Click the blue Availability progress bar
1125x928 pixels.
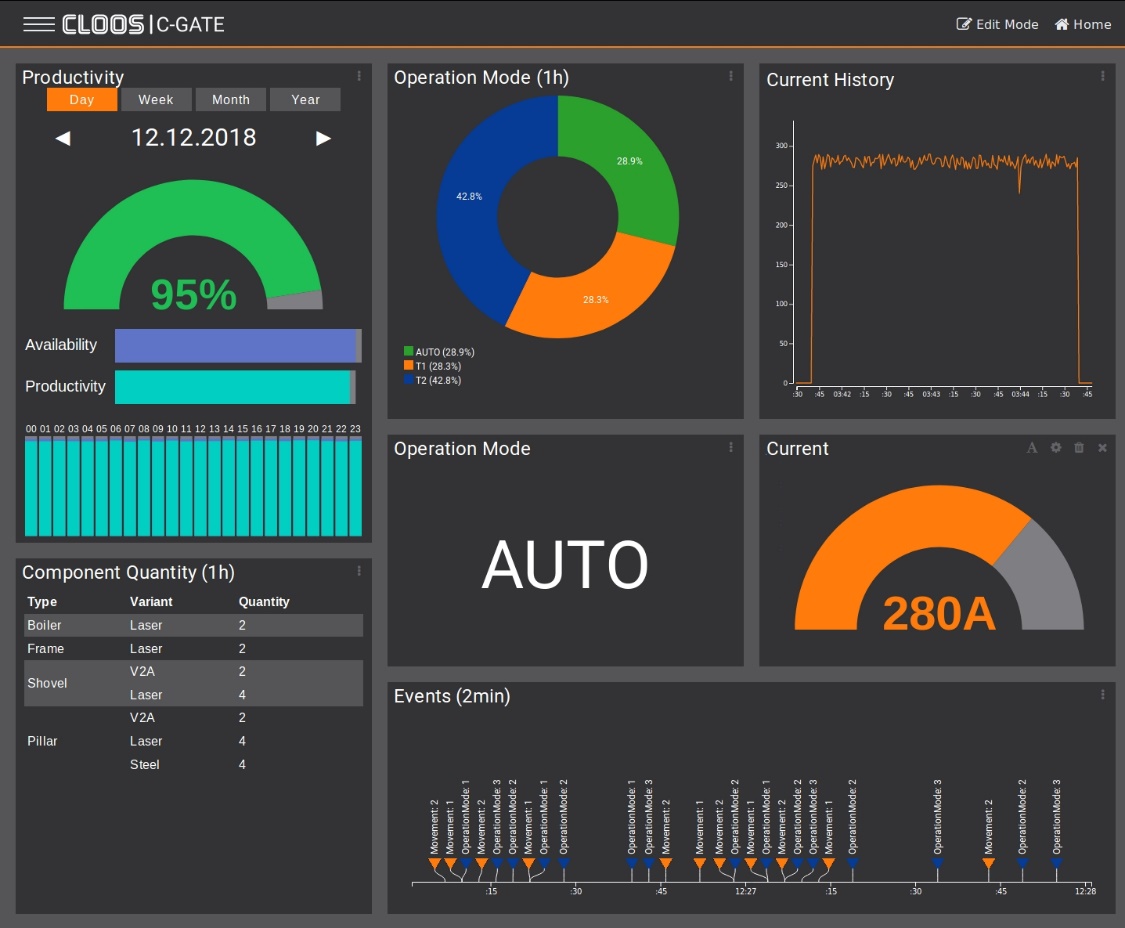(x=235, y=345)
